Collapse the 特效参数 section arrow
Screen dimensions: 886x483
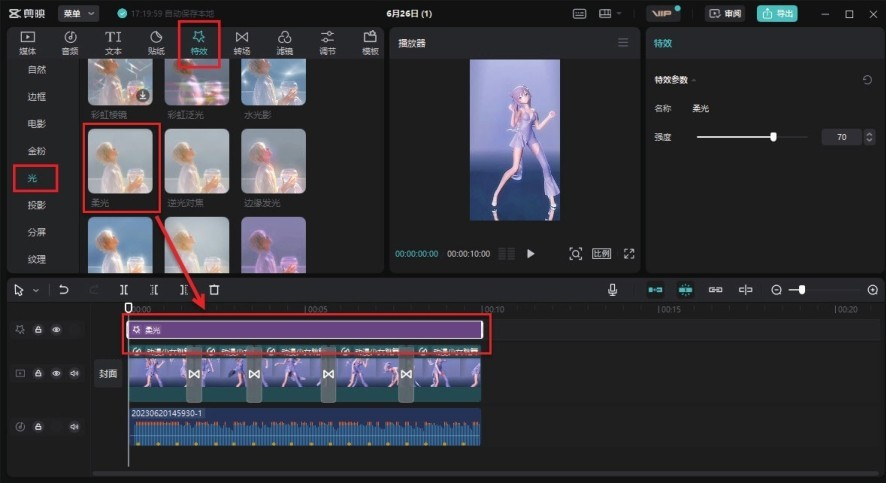coord(694,80)
